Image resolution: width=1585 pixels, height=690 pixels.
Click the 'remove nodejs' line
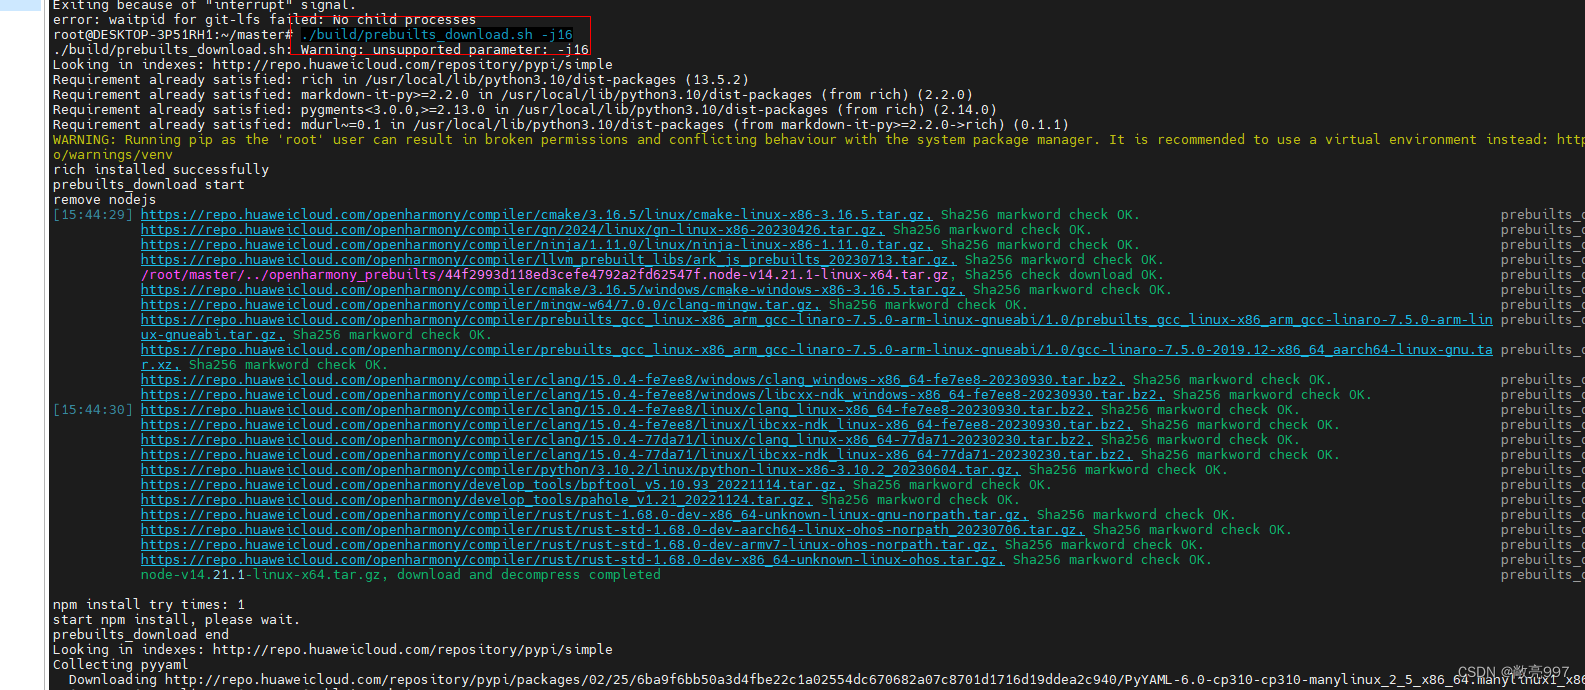[105, 200]
